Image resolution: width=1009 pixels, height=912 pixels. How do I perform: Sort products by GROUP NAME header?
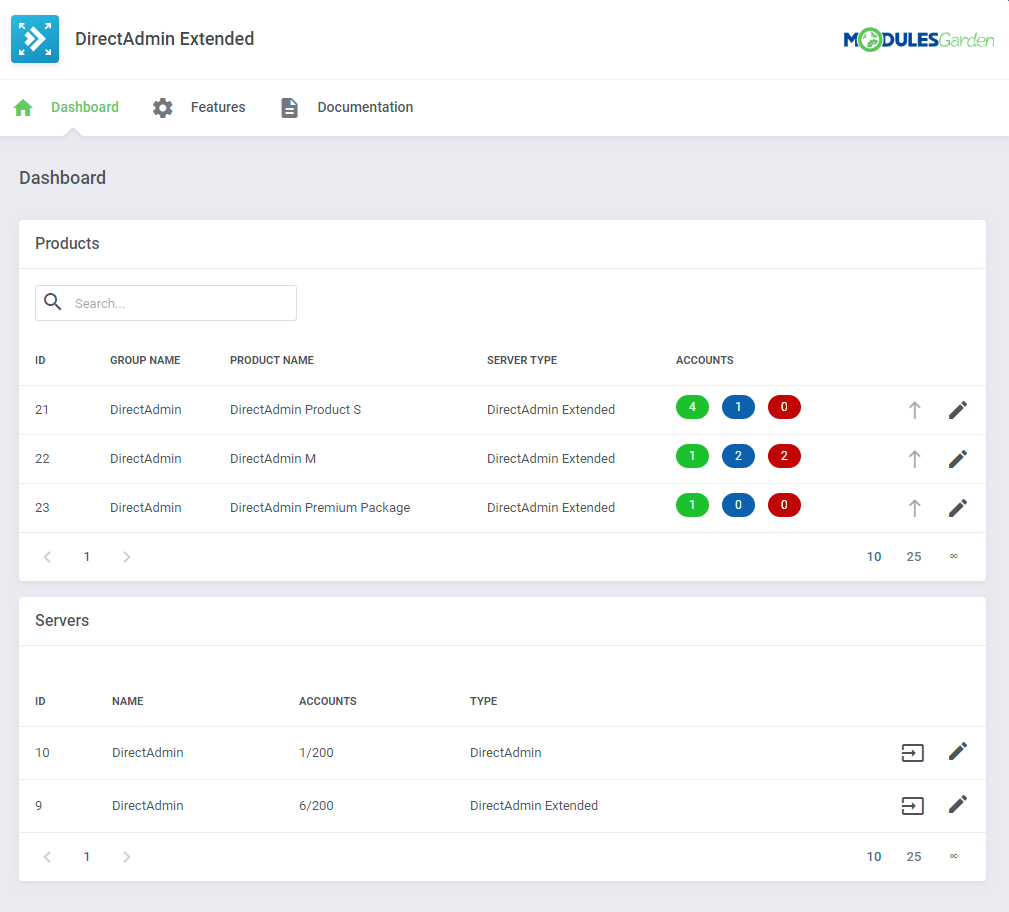point(145,360)
